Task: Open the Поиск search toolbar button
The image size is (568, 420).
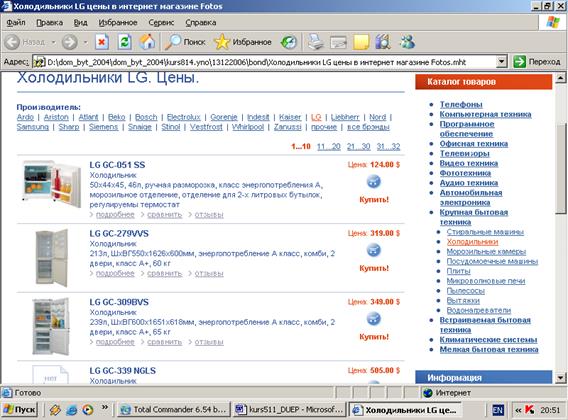Action: (x=185, y=42)
